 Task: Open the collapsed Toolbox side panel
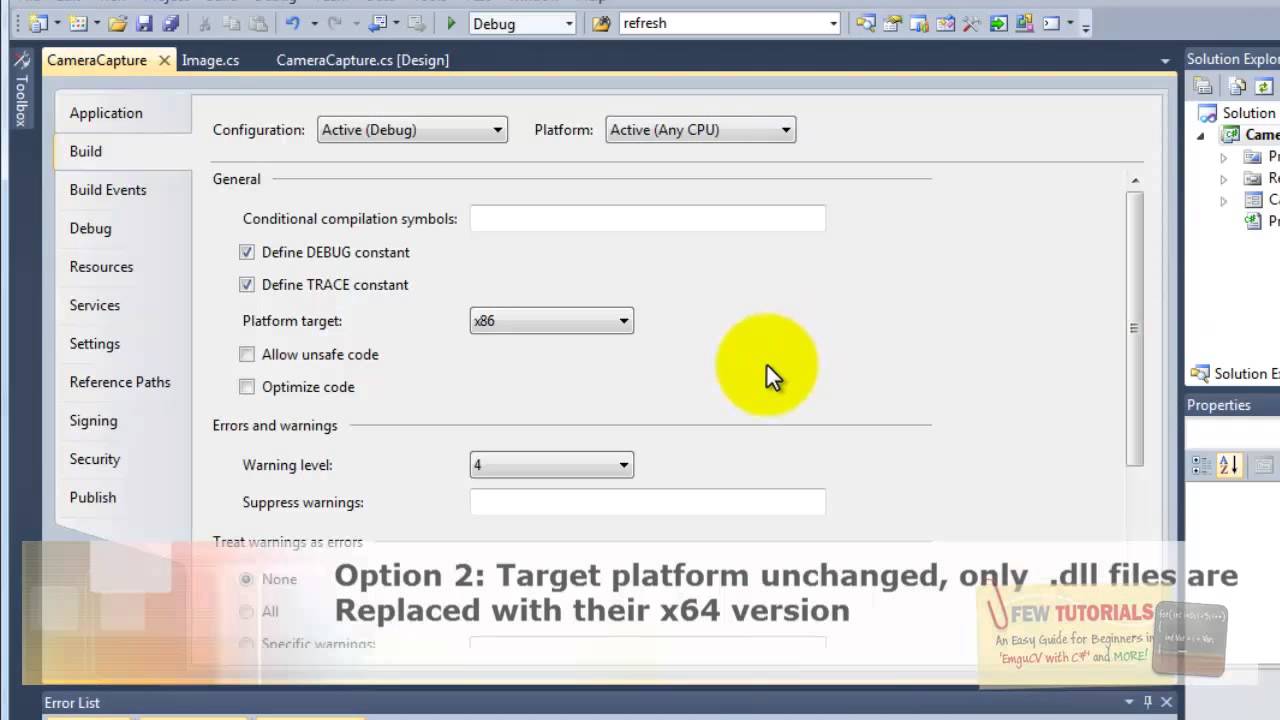pyautogui.click(x=21, y=90)
